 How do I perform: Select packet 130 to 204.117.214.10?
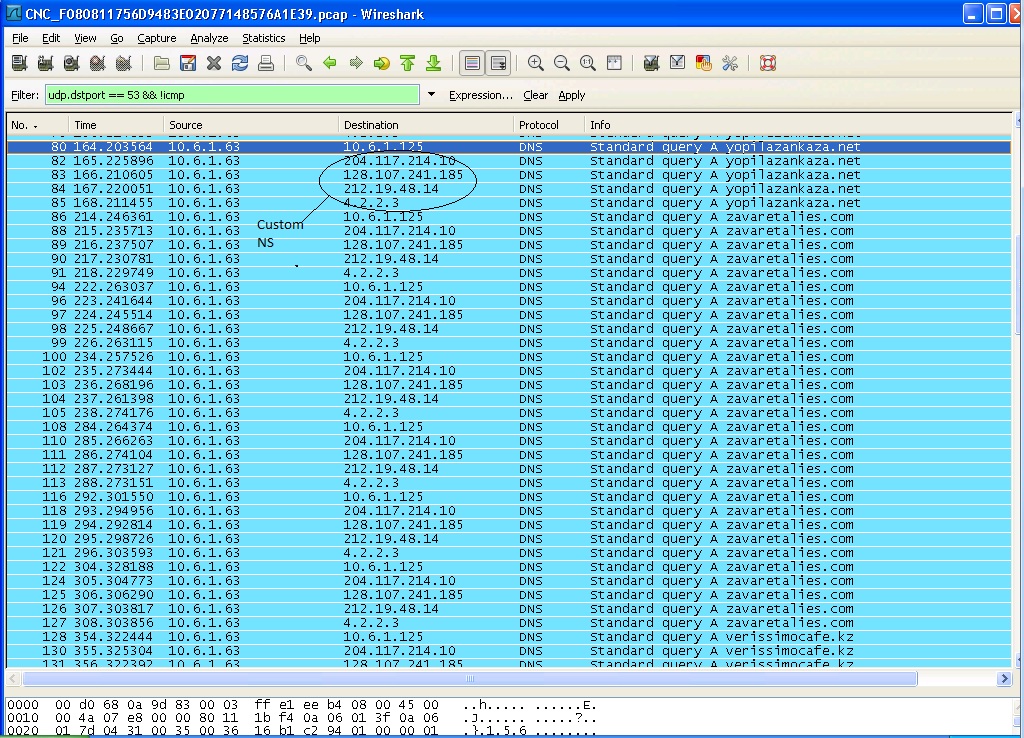coord(509,651)
